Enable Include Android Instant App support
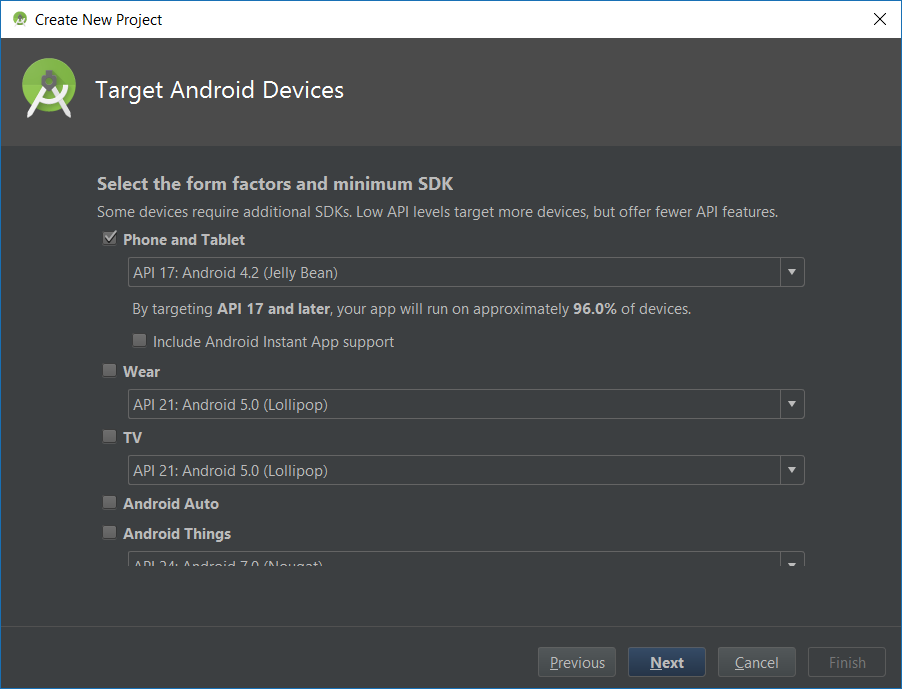Viewport: 902px width, 689px height. coord(139,340)
